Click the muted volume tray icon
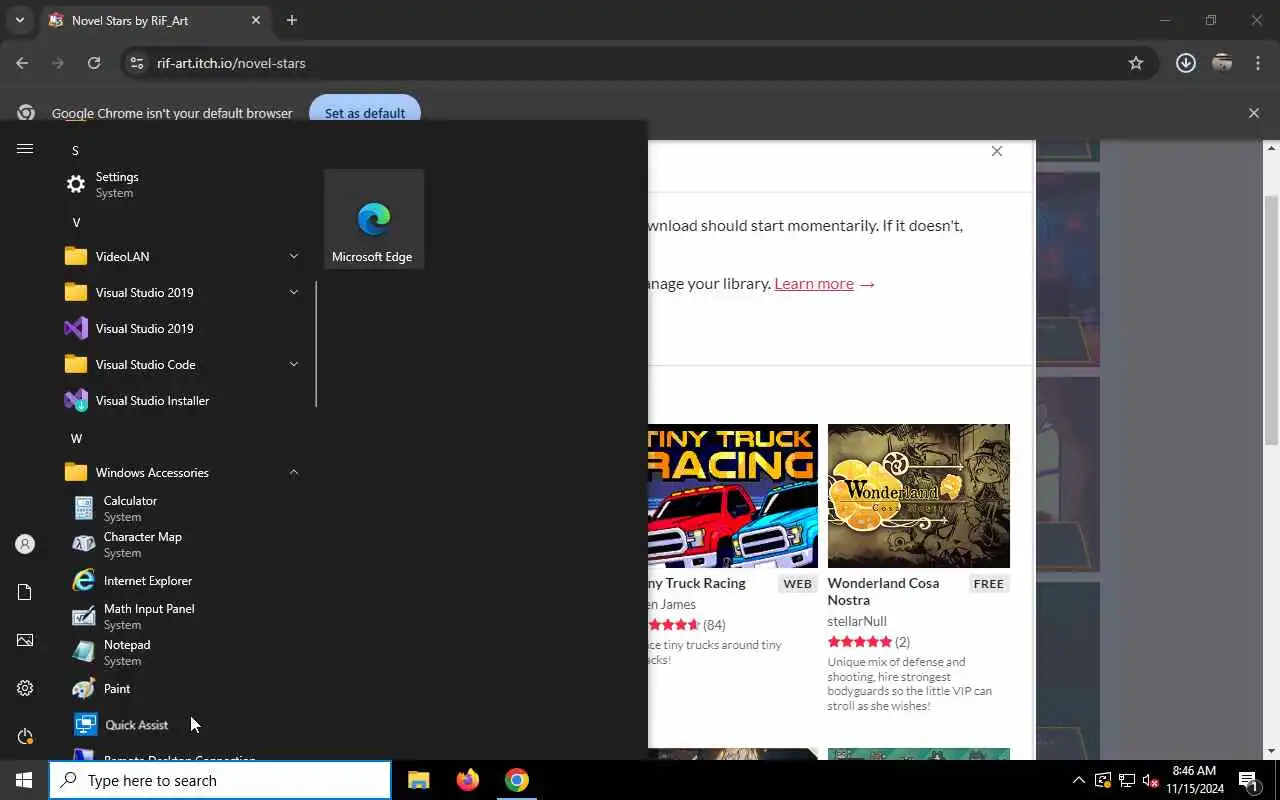Image resolution: width=1280 pixels, height=800 pixels. pos(1150,780)
